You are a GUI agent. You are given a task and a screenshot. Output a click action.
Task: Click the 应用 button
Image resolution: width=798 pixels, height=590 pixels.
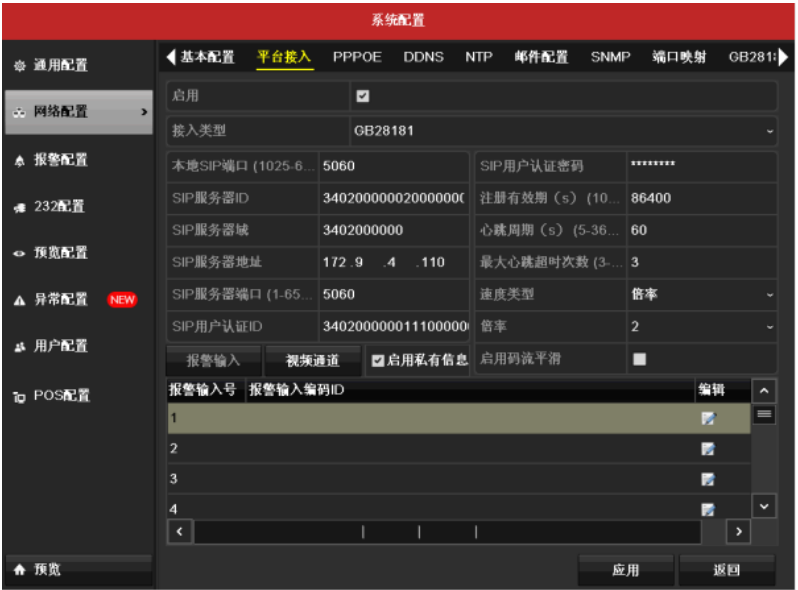[x=625, y=570]
